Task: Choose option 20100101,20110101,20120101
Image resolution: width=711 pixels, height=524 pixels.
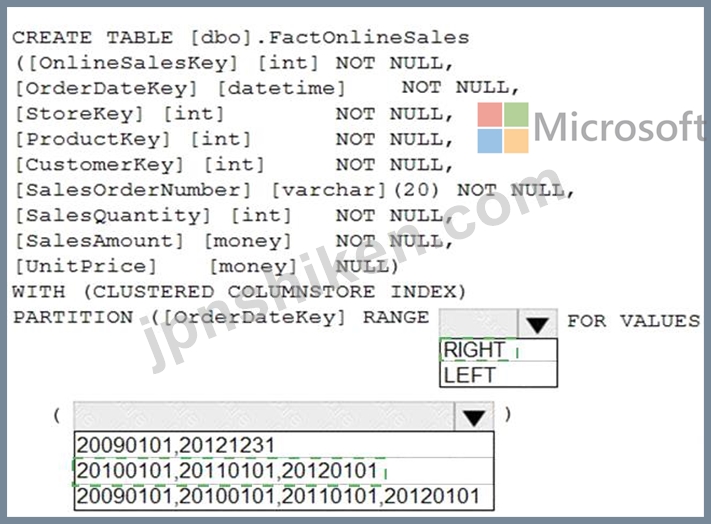Action: pos(284,471)
